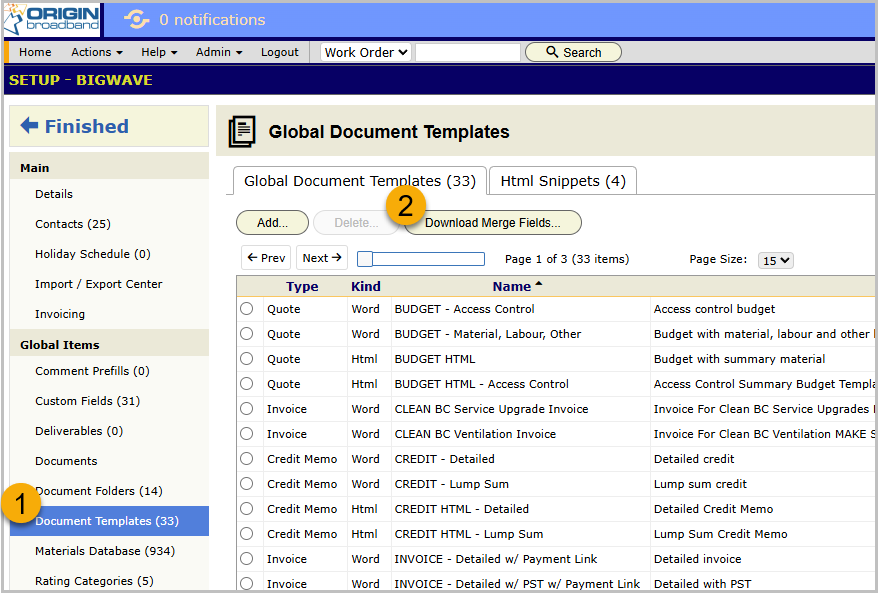The height and width of the screenshot is (593, 878).
Task: Open the Admin dropdown menu
Action: coord(219,52)
